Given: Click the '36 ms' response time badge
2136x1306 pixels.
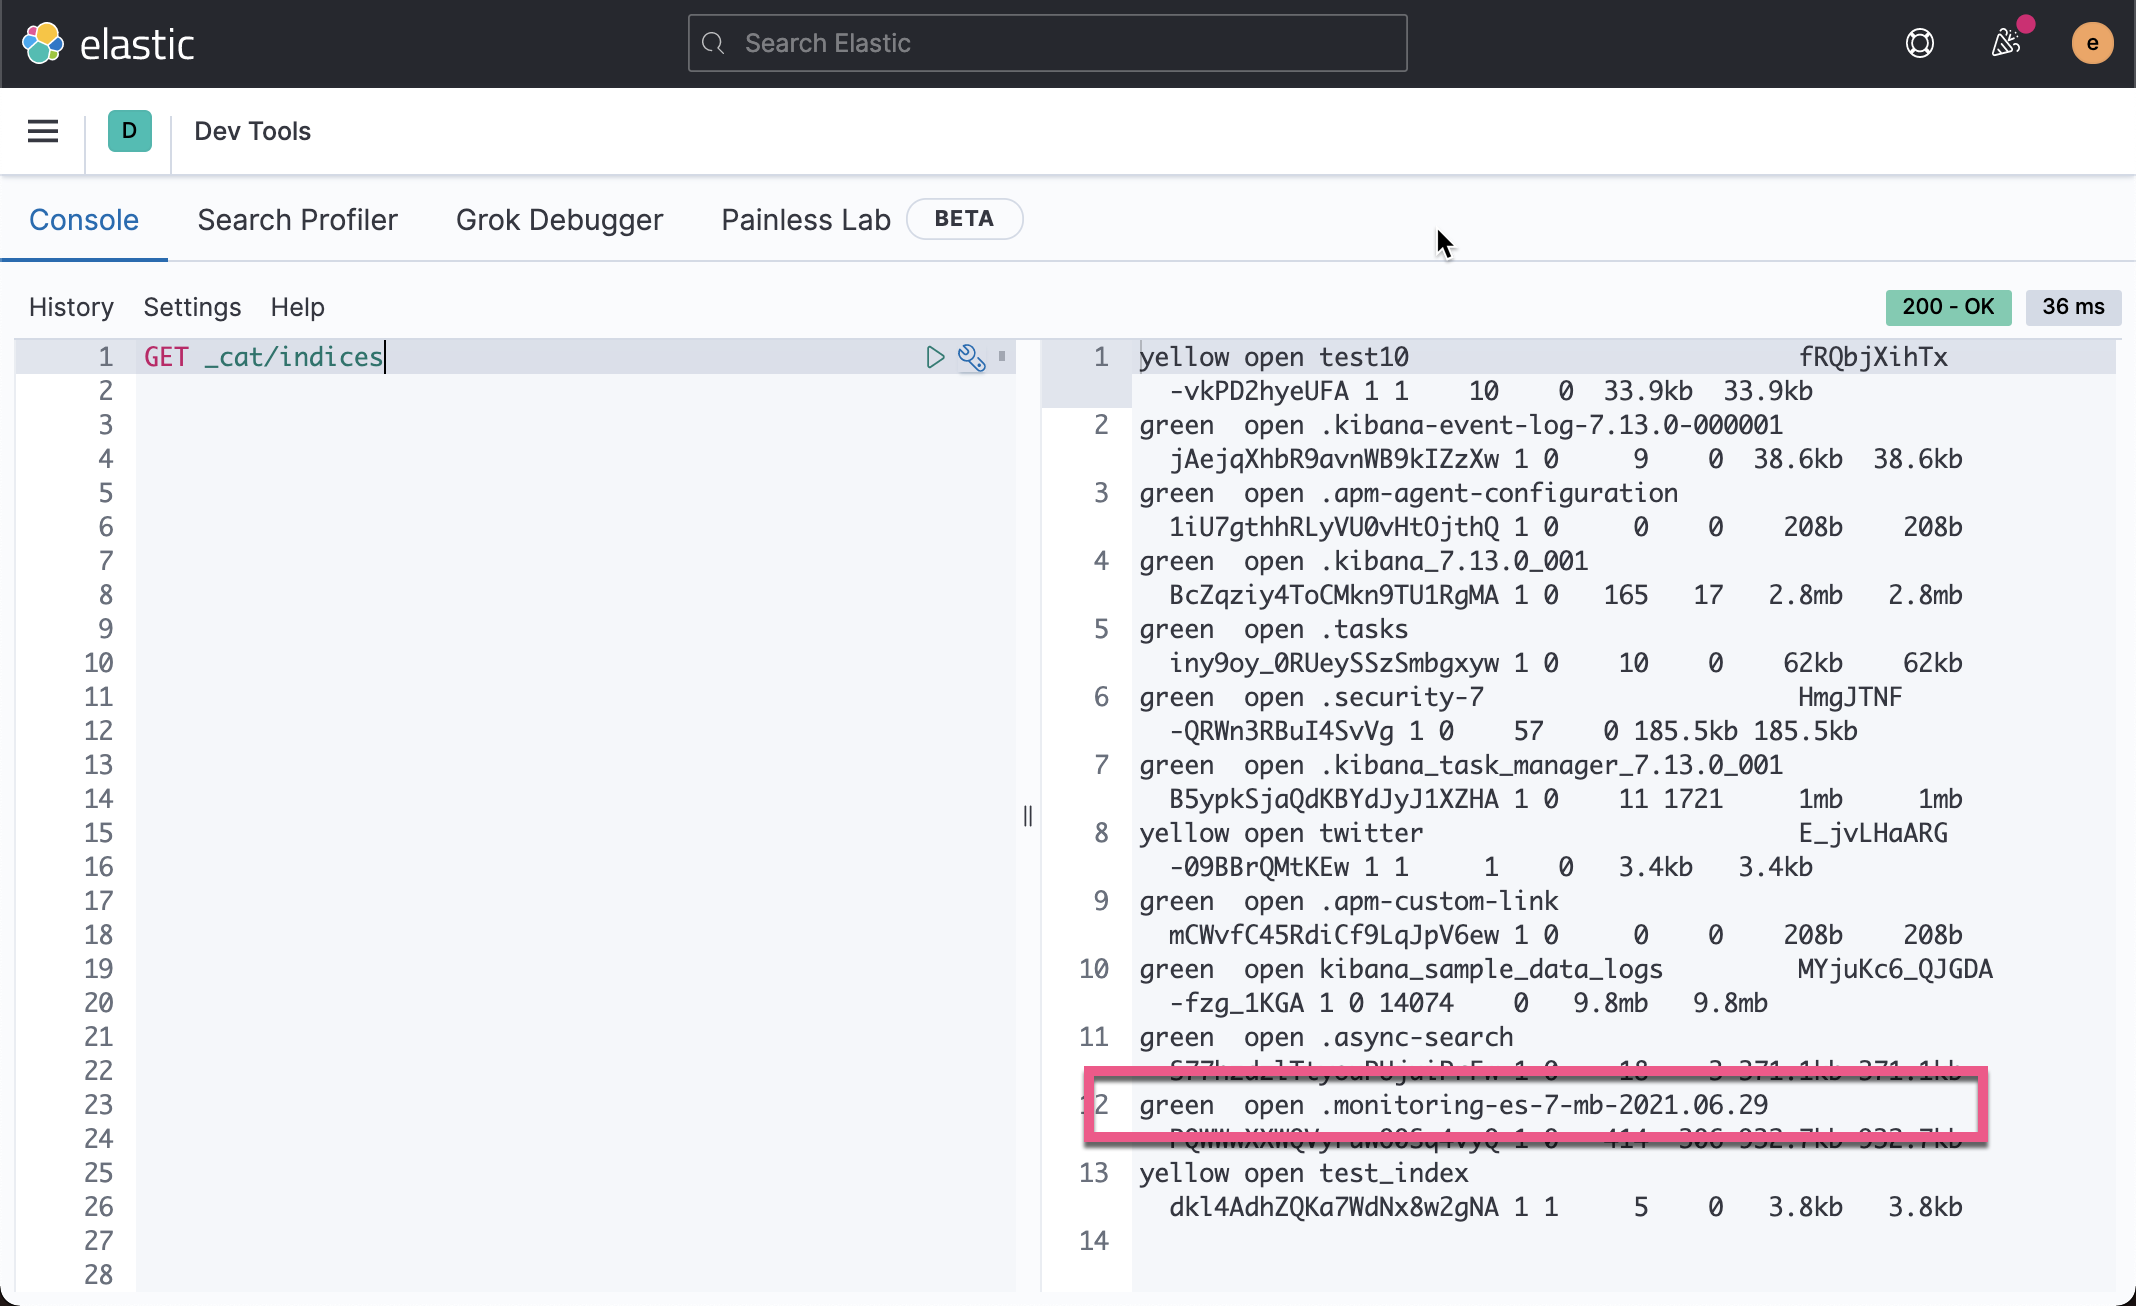Looking at the screenshot, I should click(2073, 307).
